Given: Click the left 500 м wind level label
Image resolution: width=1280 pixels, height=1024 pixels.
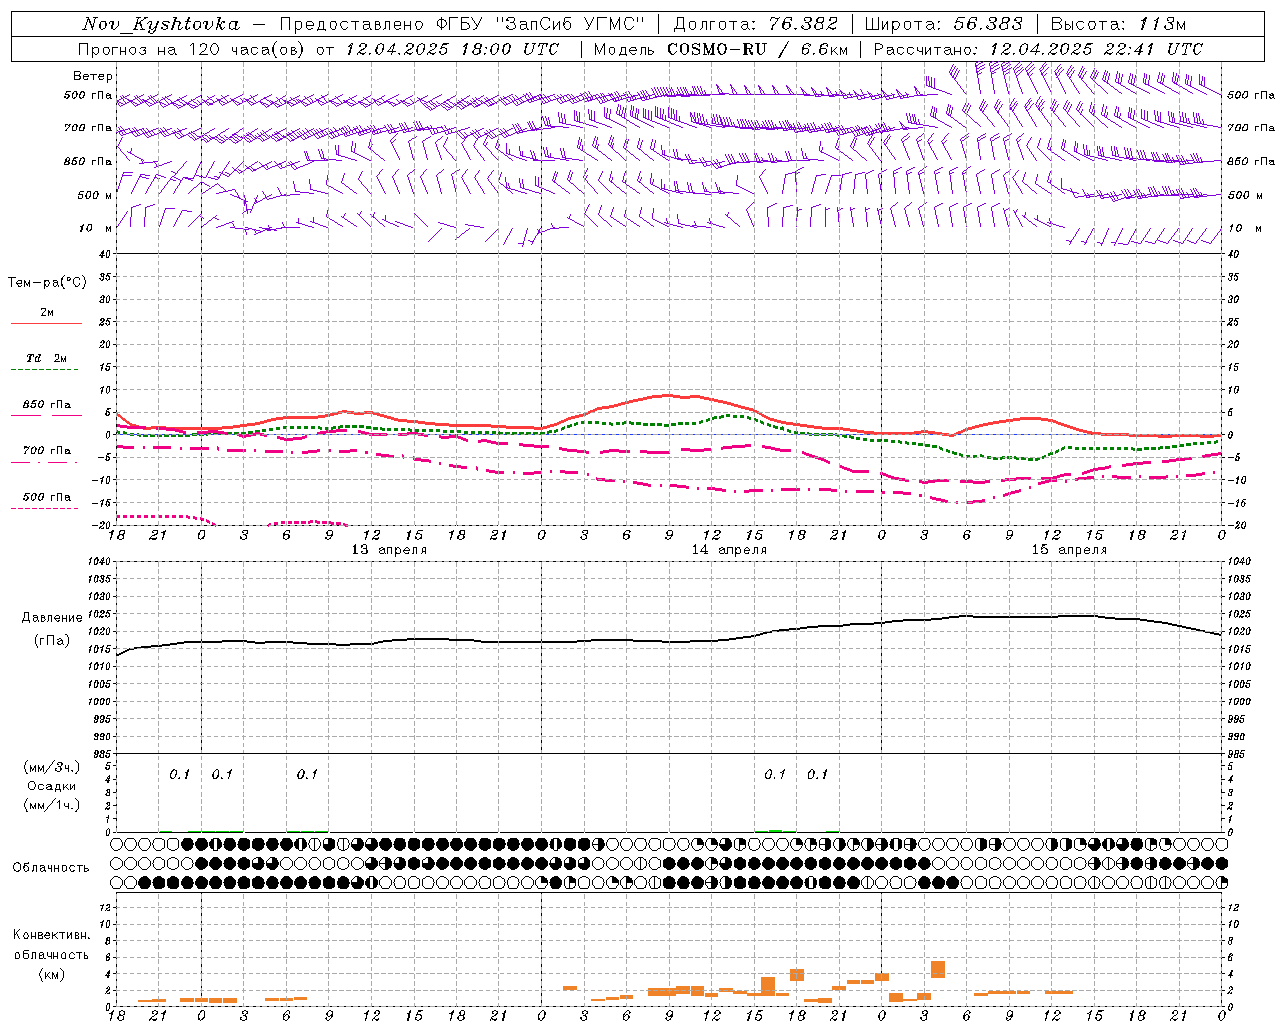Looking at the screenshot, I should click(95, 195).
